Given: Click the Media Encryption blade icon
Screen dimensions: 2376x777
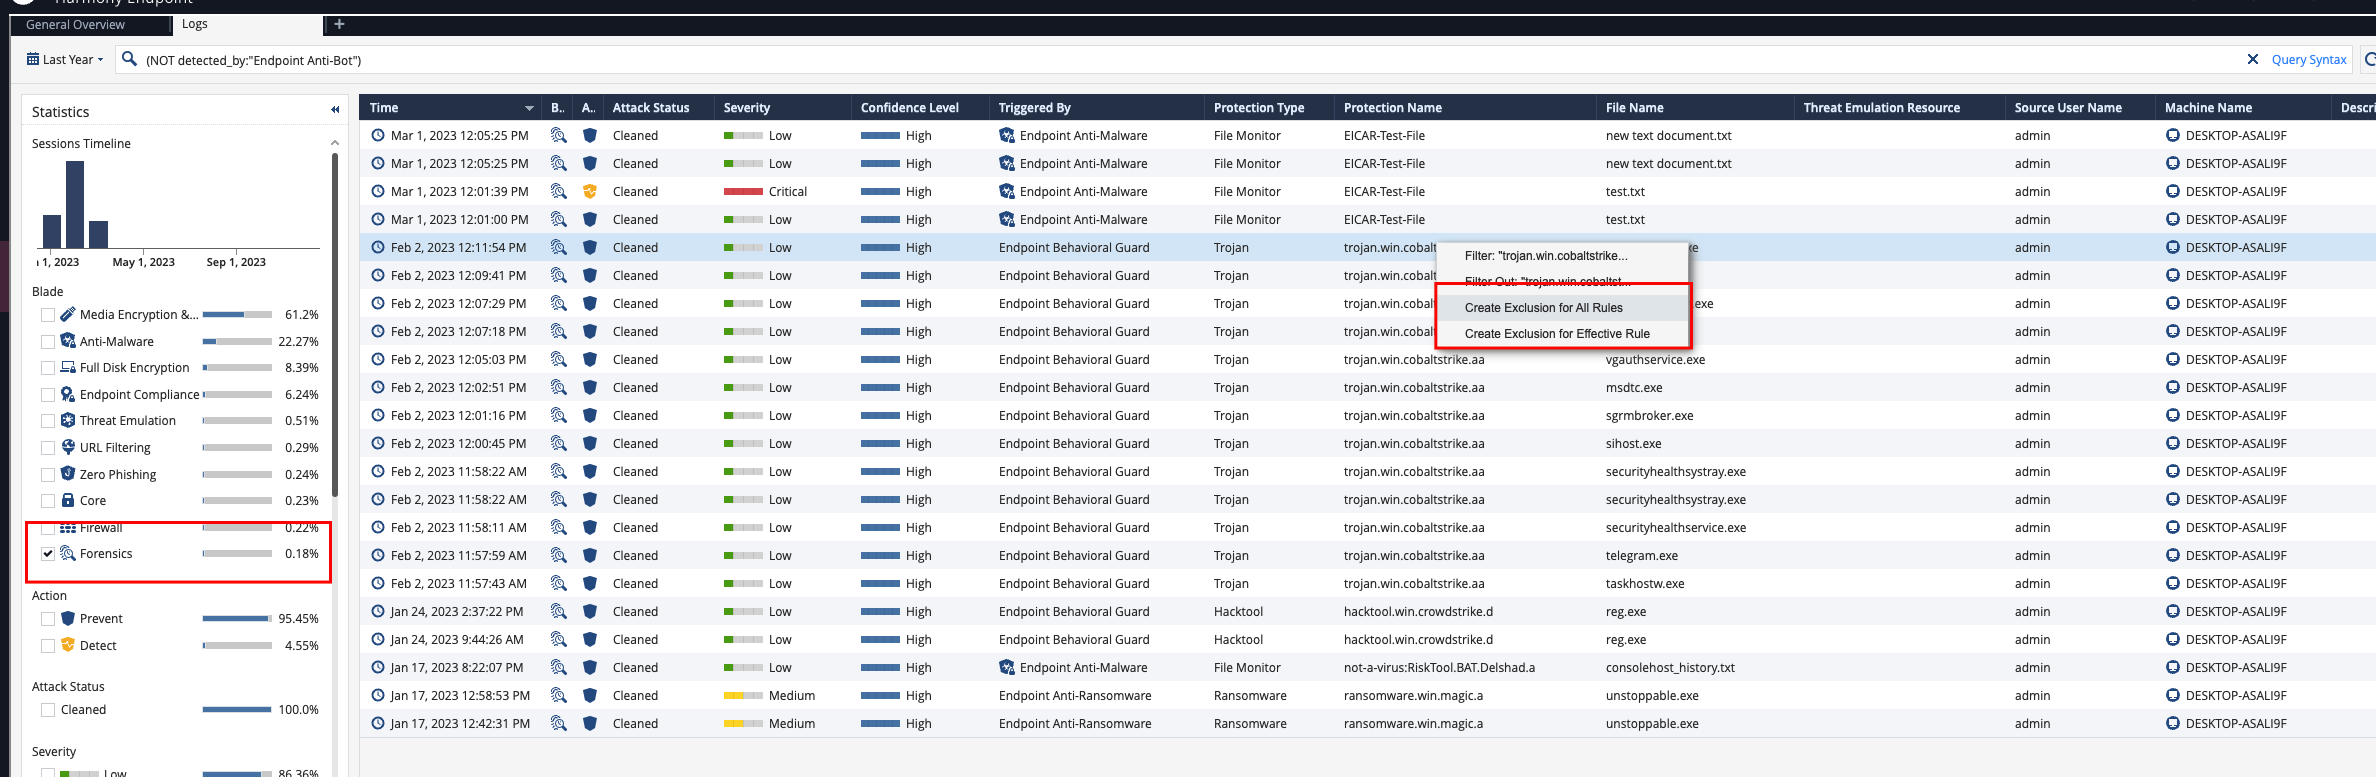Looking at the screenshot, I should click(68, 314).
